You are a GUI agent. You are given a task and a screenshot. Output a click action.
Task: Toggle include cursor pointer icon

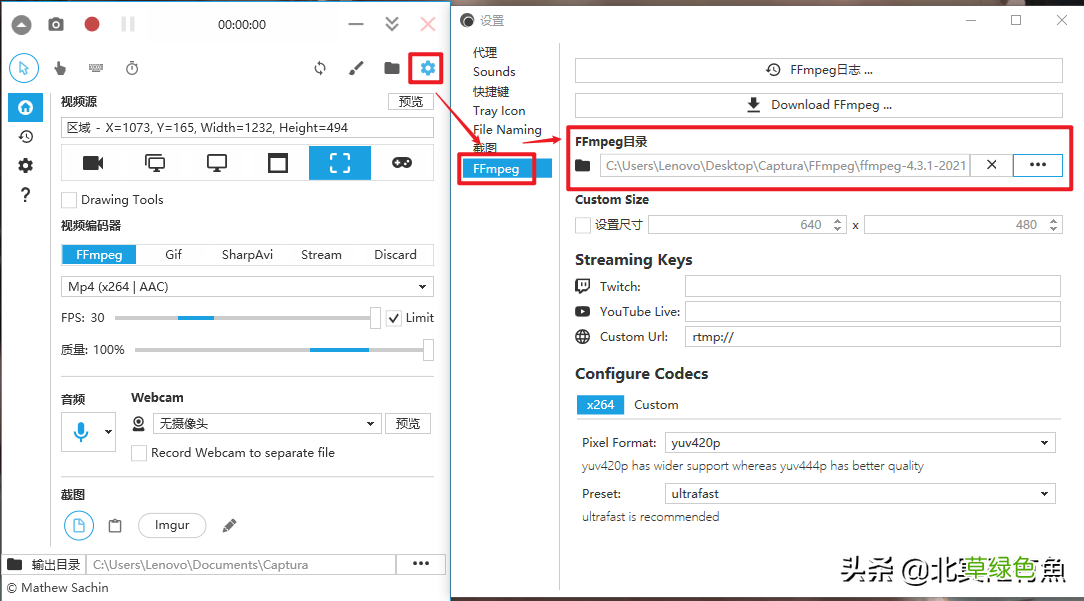(x=24, y=68)
